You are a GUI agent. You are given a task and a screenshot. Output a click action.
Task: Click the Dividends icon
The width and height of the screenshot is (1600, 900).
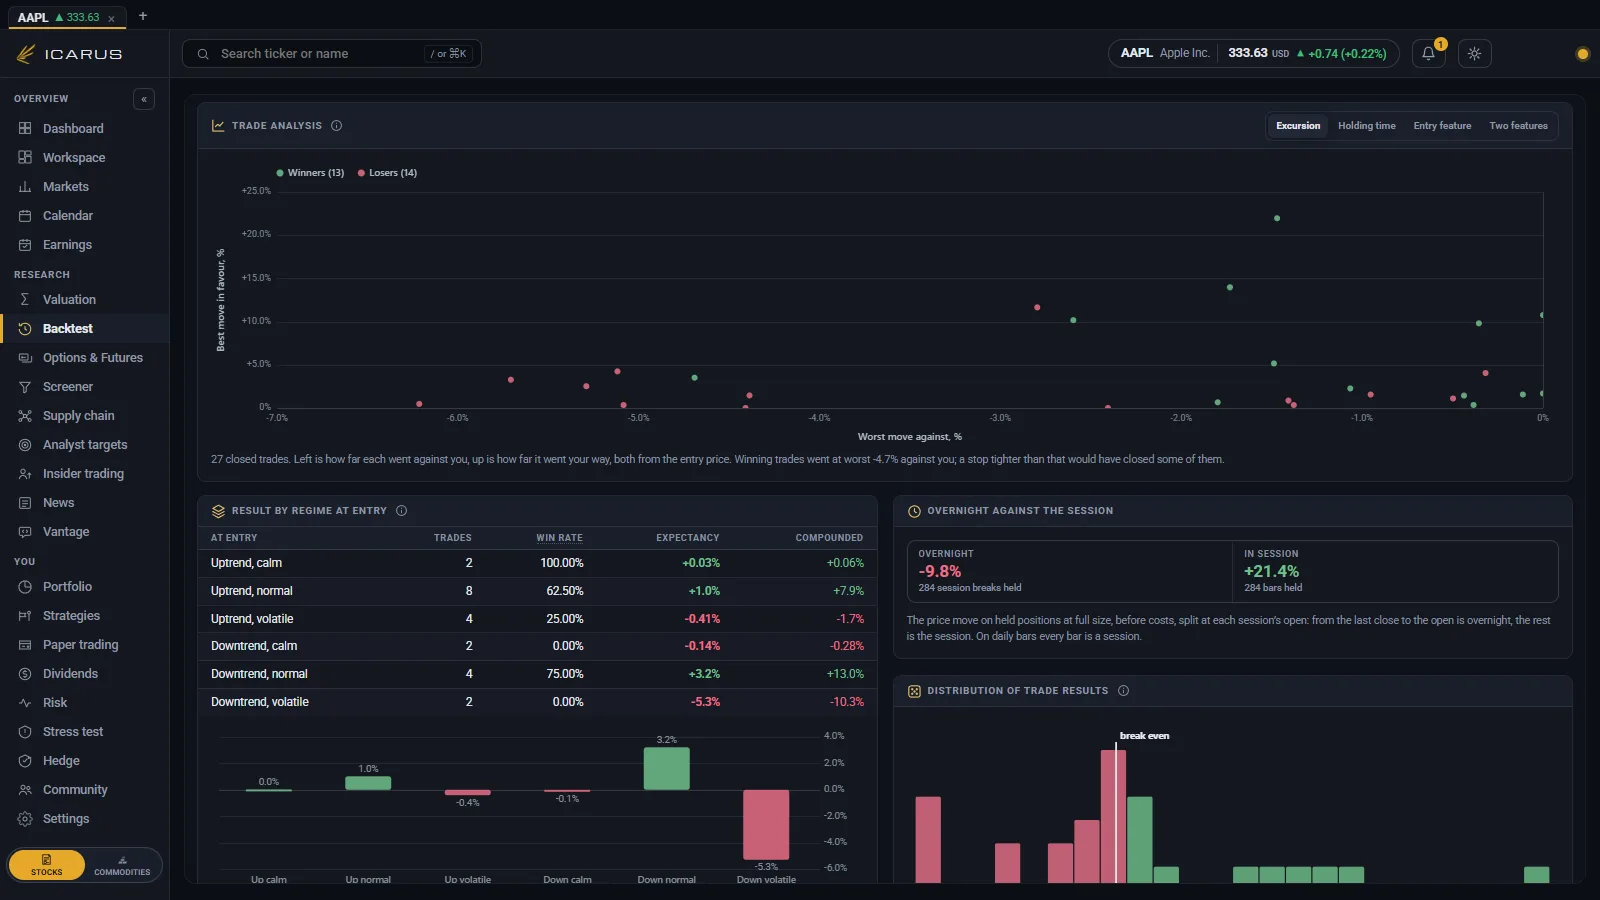(25, 674)
